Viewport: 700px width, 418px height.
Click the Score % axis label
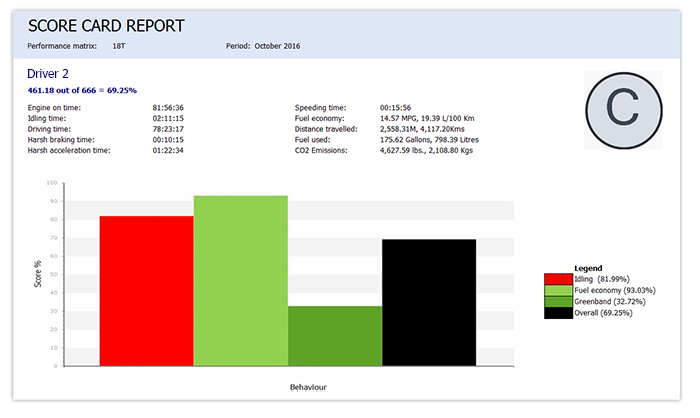38,273
